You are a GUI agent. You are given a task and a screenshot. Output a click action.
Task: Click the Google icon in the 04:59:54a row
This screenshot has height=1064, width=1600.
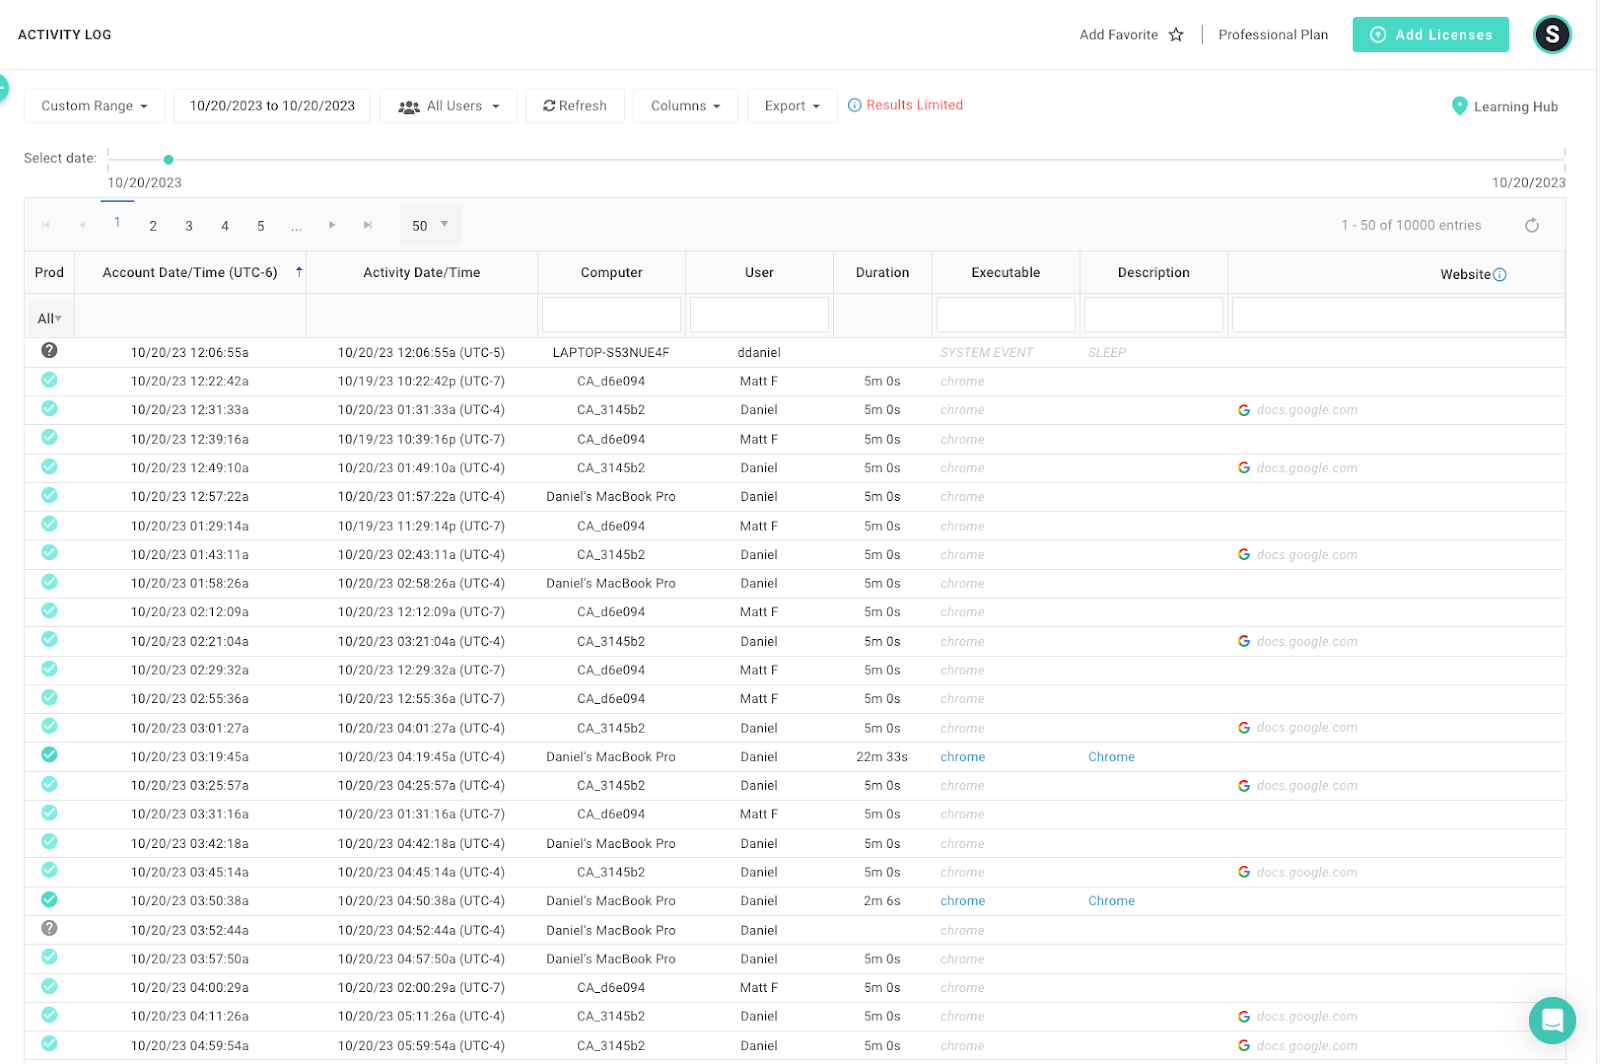coord(1244,1046)
